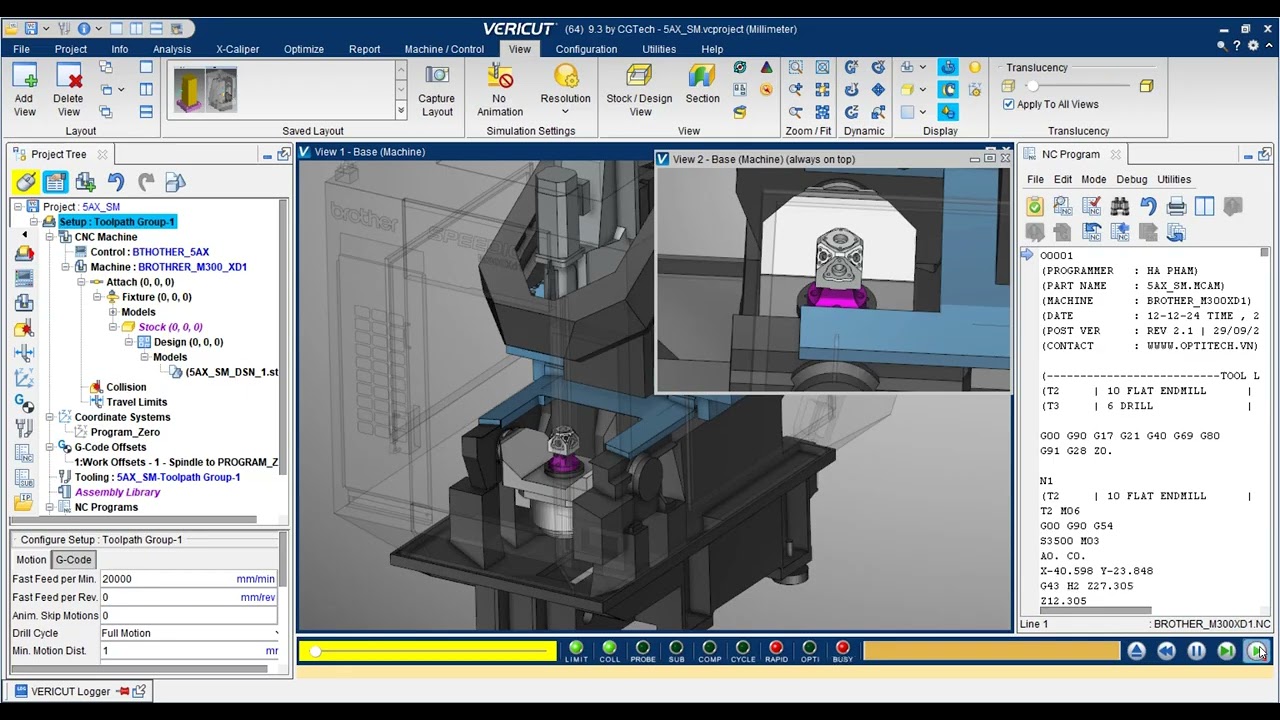Toggle the RAPID status light
Image resolution: width=1280 pixels, height=720 pixels.
tap(776, 648)
